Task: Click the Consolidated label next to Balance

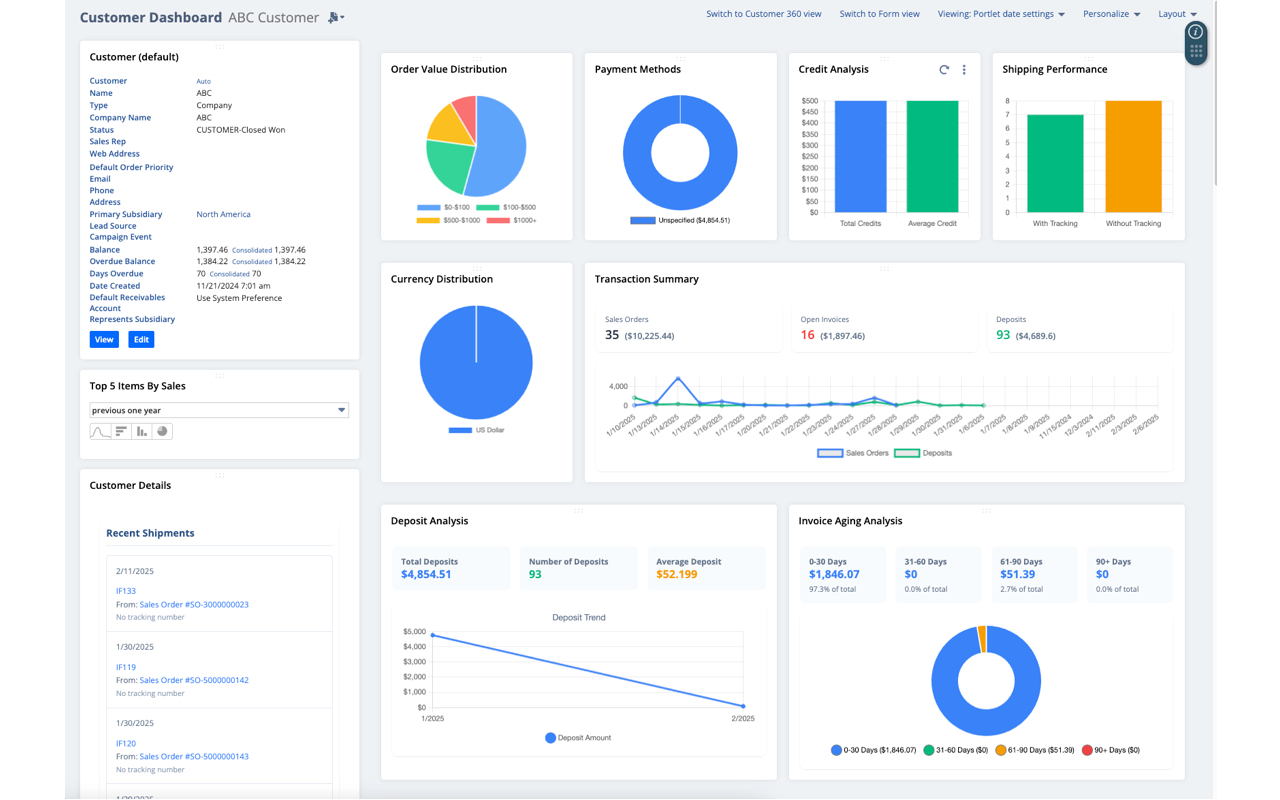Action: (x=252, y=250)
